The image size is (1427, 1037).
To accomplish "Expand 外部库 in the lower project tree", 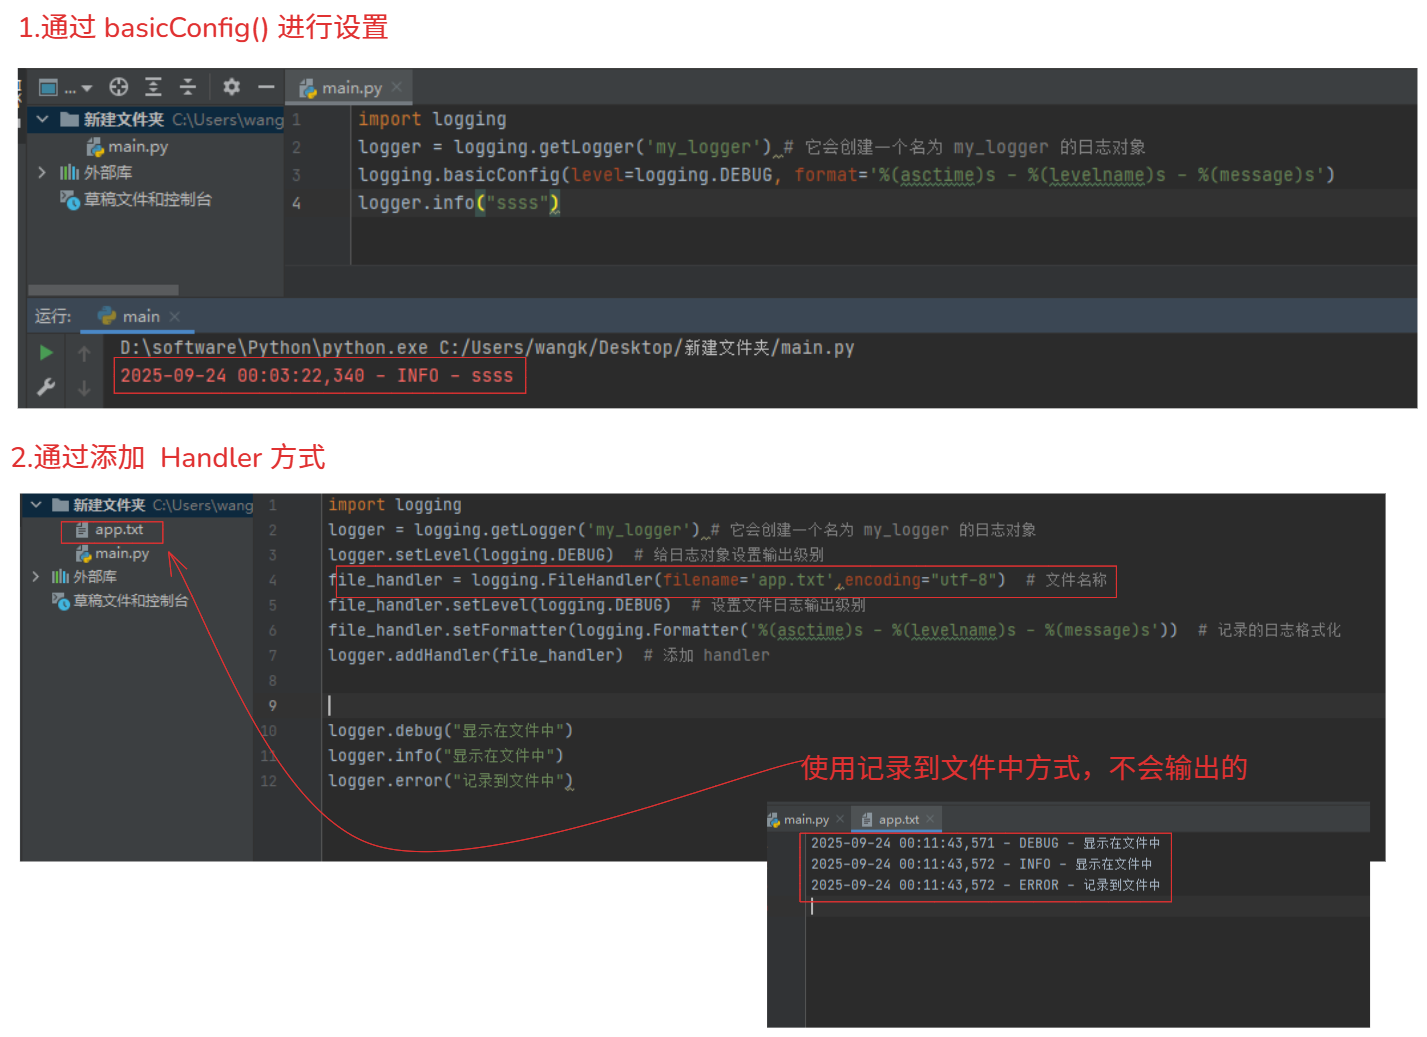I will [x=36, y=576].
